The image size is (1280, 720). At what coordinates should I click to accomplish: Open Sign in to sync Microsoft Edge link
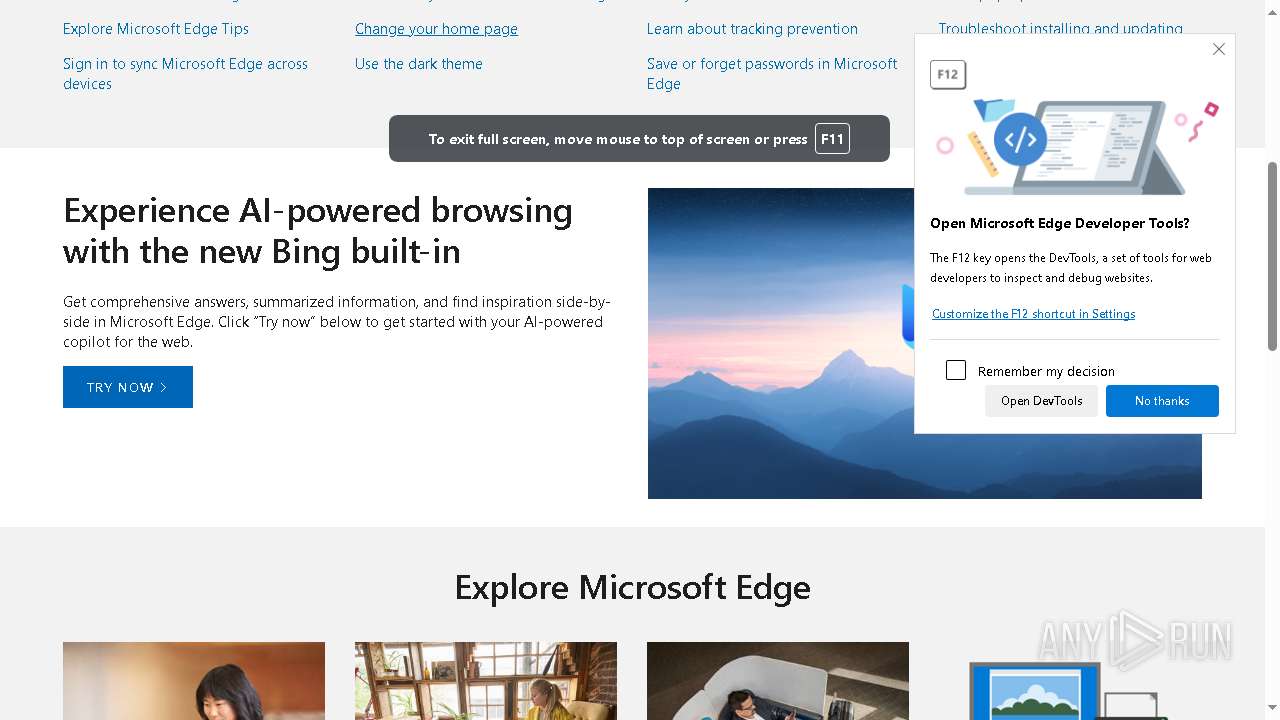(x=185, y=74)
